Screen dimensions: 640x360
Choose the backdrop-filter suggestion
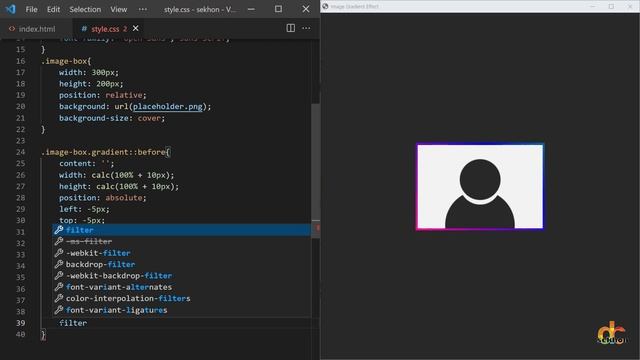click(181, 264)
